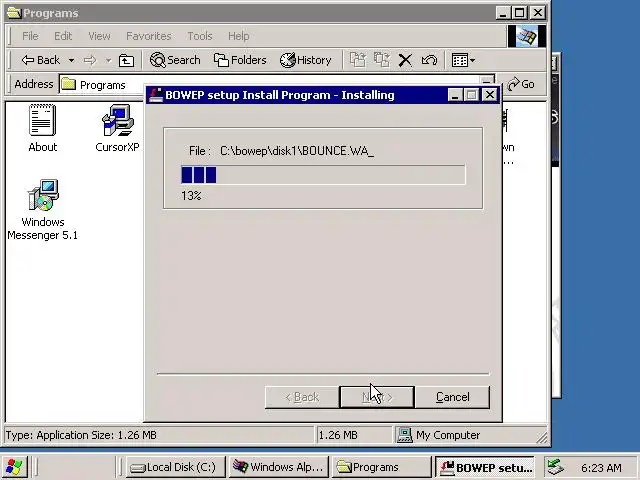Open the Help menu

pos(238,36)
